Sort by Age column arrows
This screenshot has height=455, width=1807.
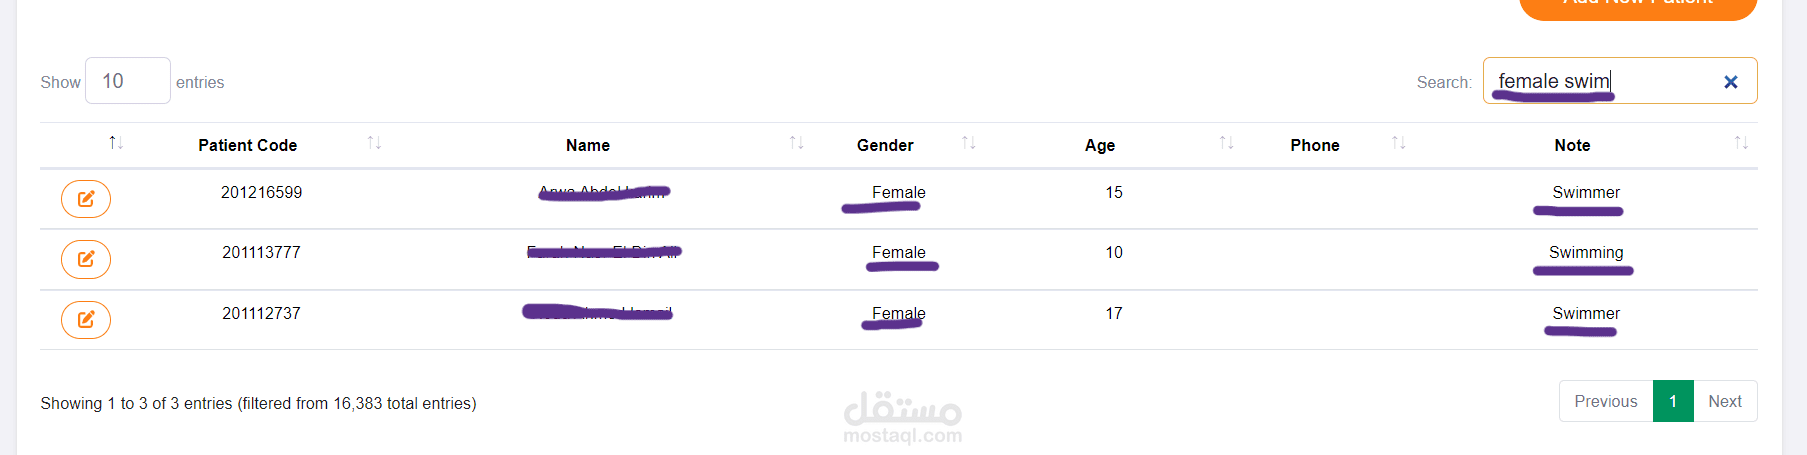coord(1226,144)
